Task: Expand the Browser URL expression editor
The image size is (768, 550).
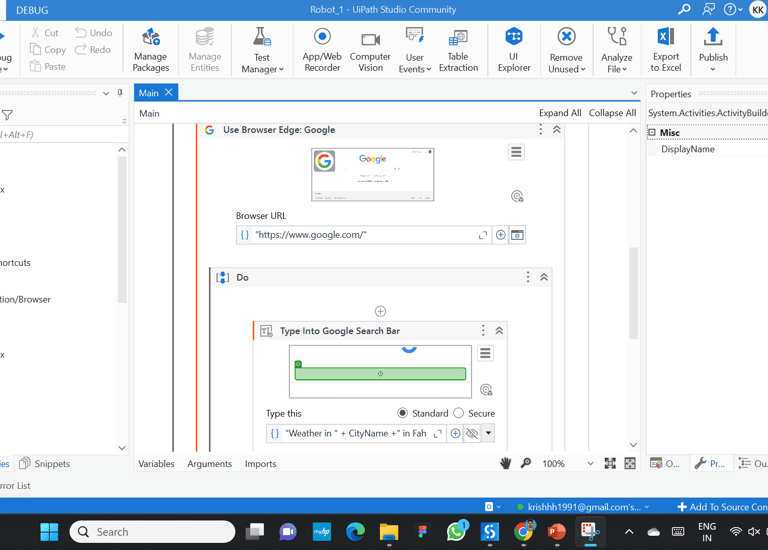Action: [x=482, y=235]
